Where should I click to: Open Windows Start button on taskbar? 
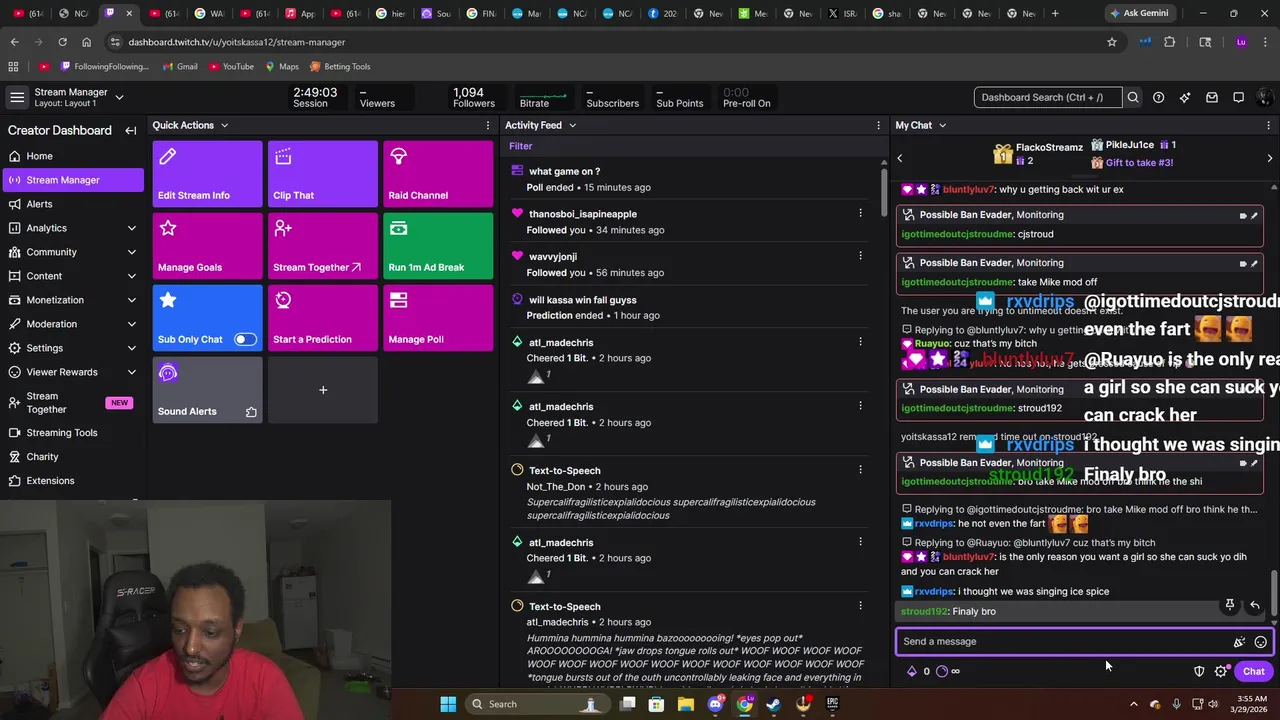click(x=448, y=704)
